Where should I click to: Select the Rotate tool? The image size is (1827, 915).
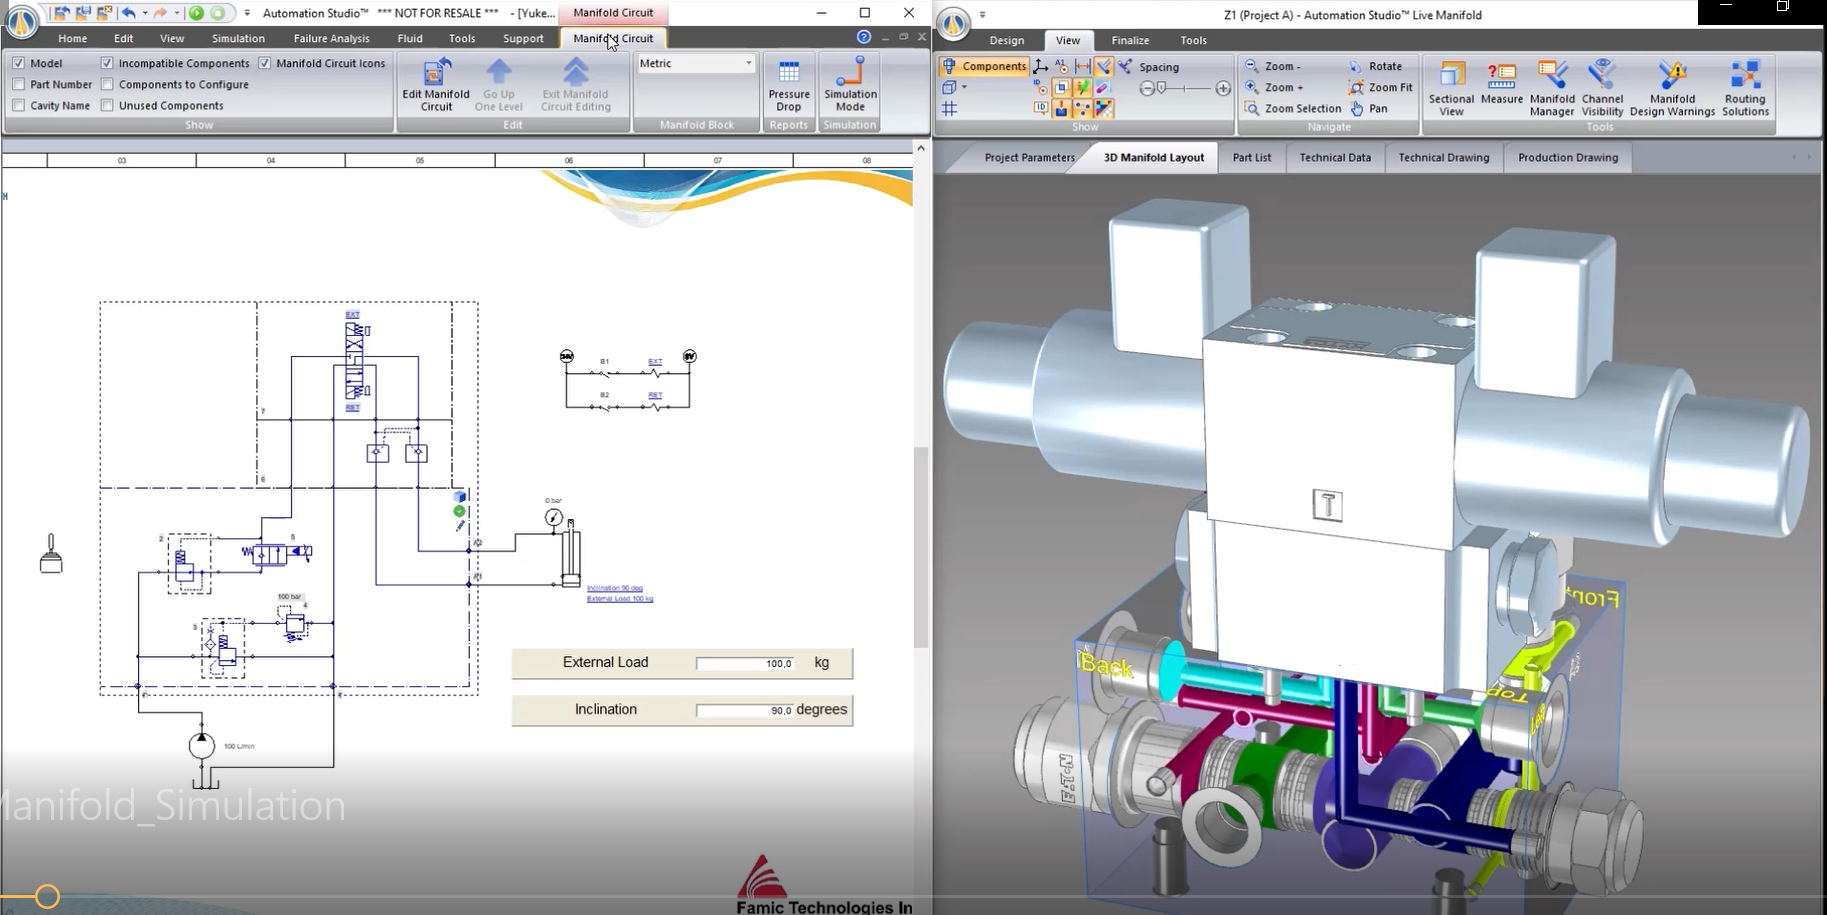click(x=1375, y=66)
